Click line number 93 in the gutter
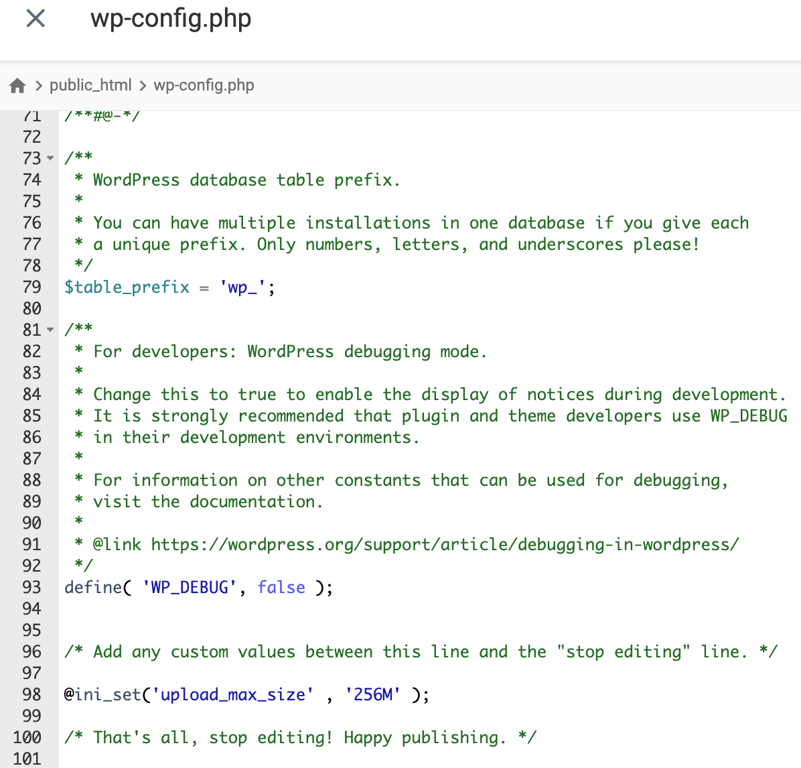Viewport: 801px width, 768px height. (31, 587)
